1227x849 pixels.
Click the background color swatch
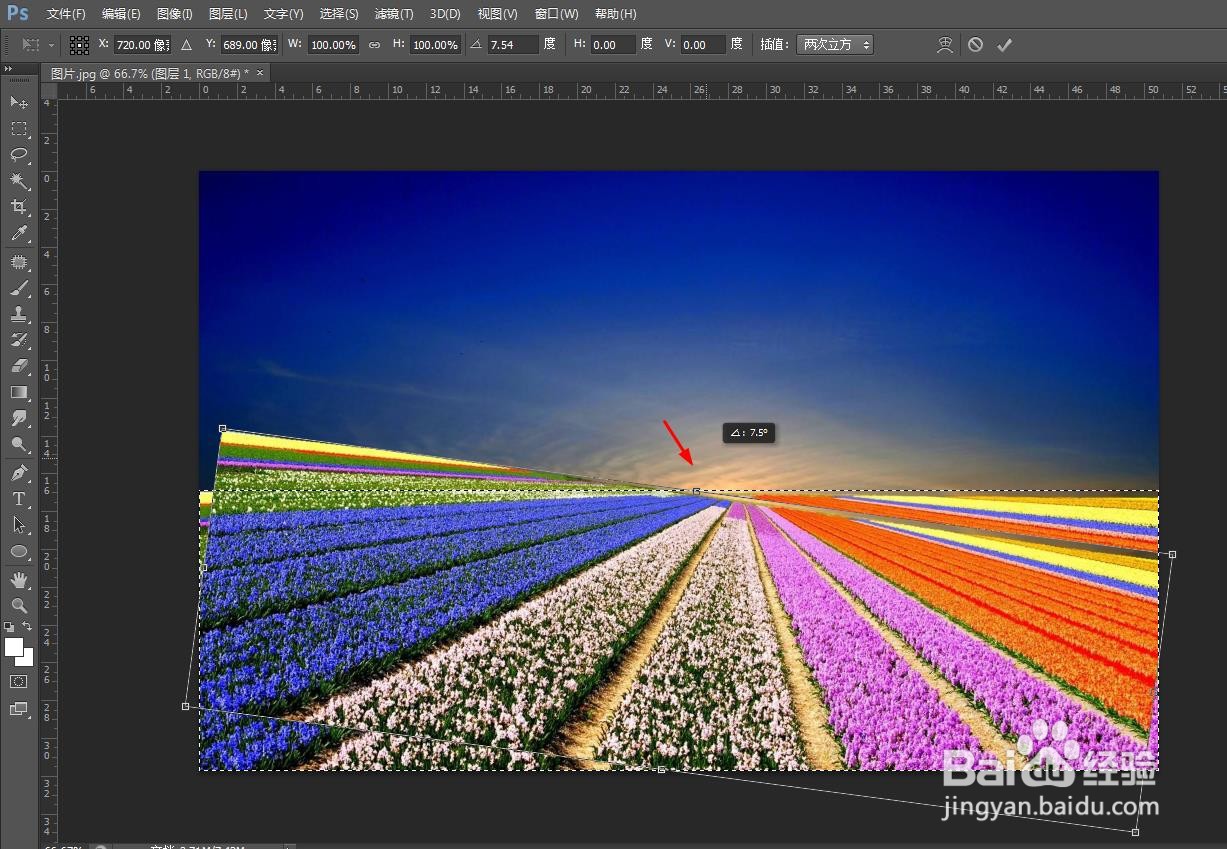tap(28, 659)
